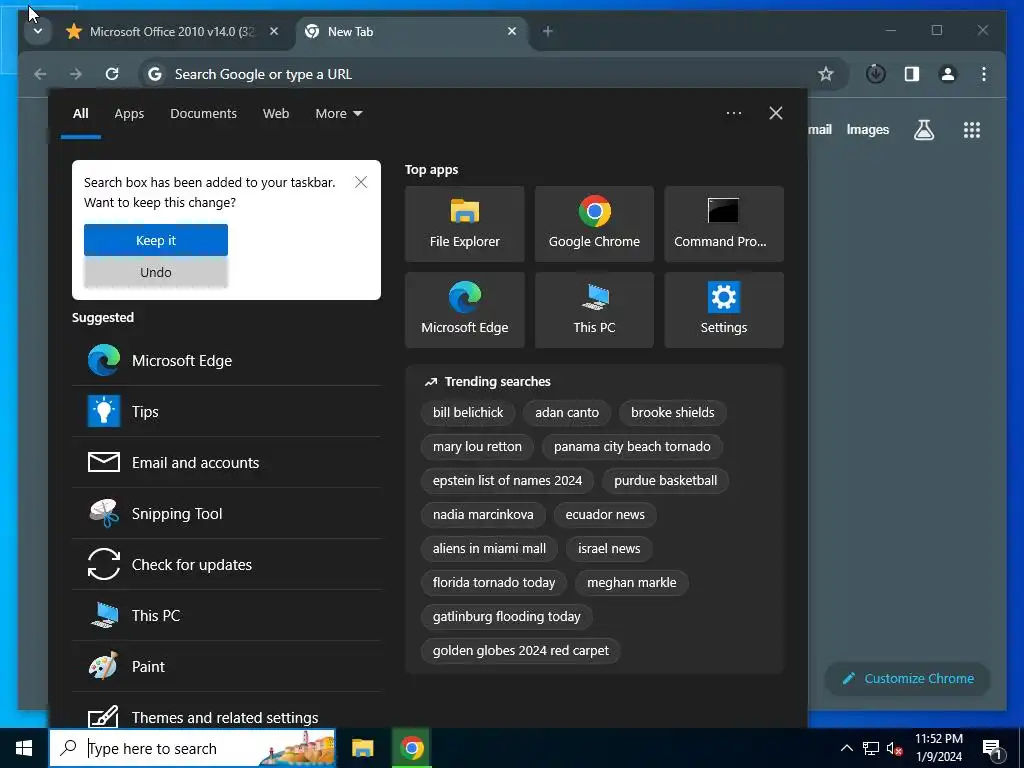The width and height of the screenshot is (1024, 768).
Task: Open Settings tile in Top apps
Action: [x=724, y=310]
